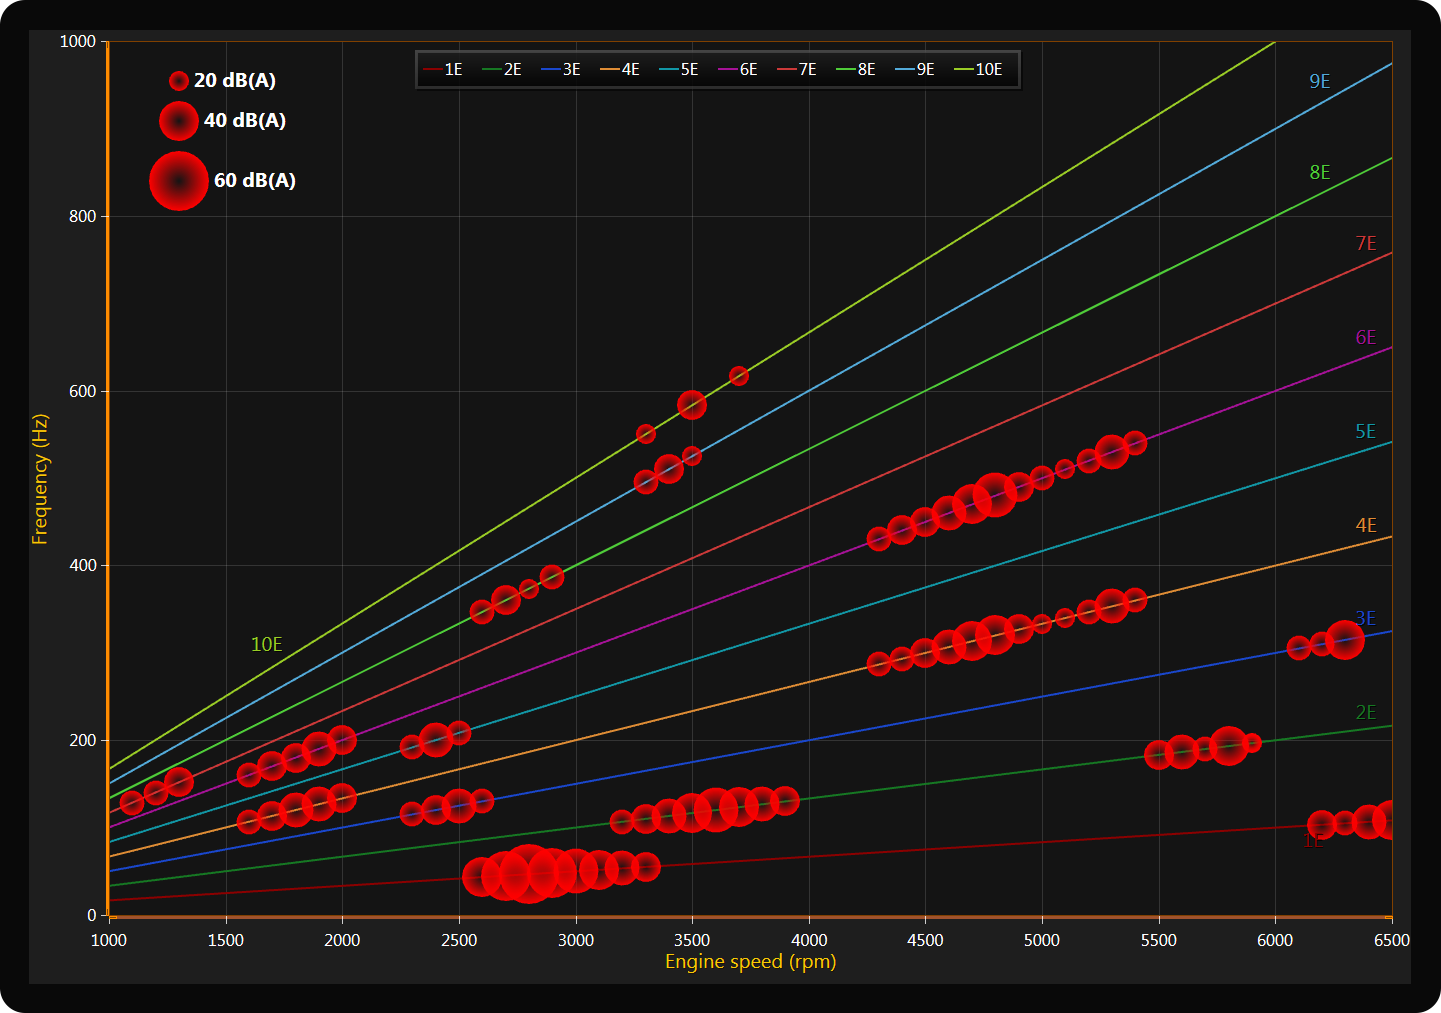Click the 800 tick label on frequency axis
The height and width of the screenshot is (1013, 1441).
[x=82, y=217]
